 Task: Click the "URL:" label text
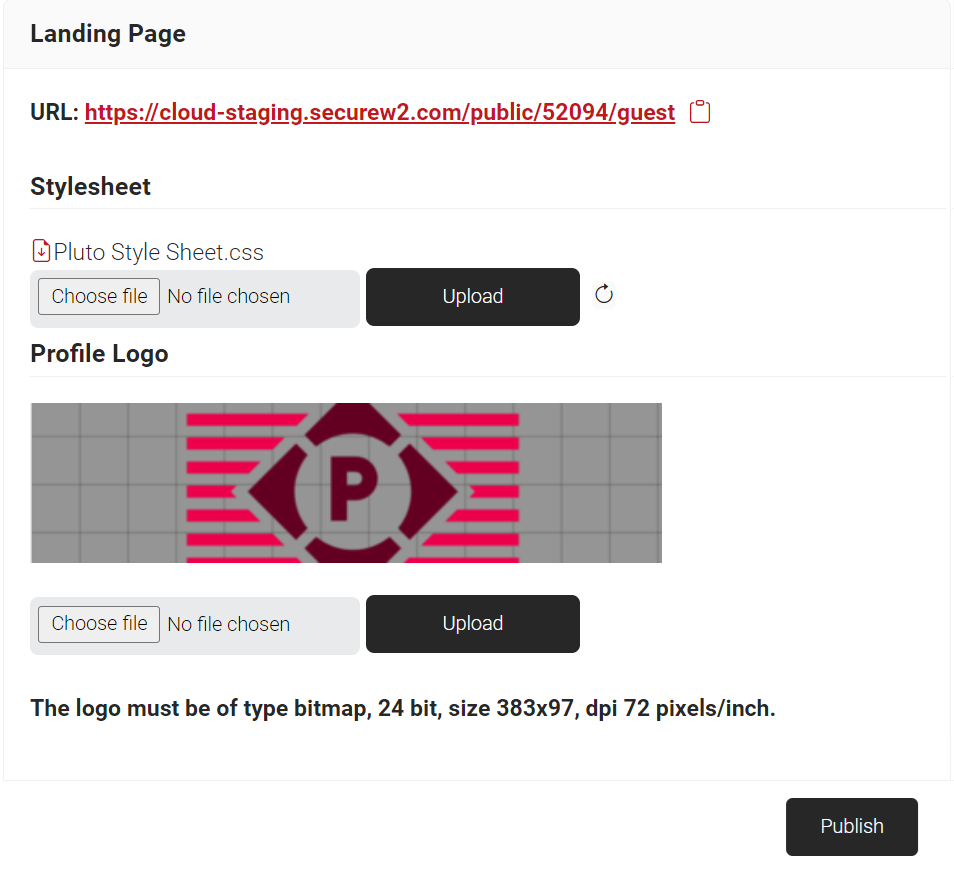[54, 112]
